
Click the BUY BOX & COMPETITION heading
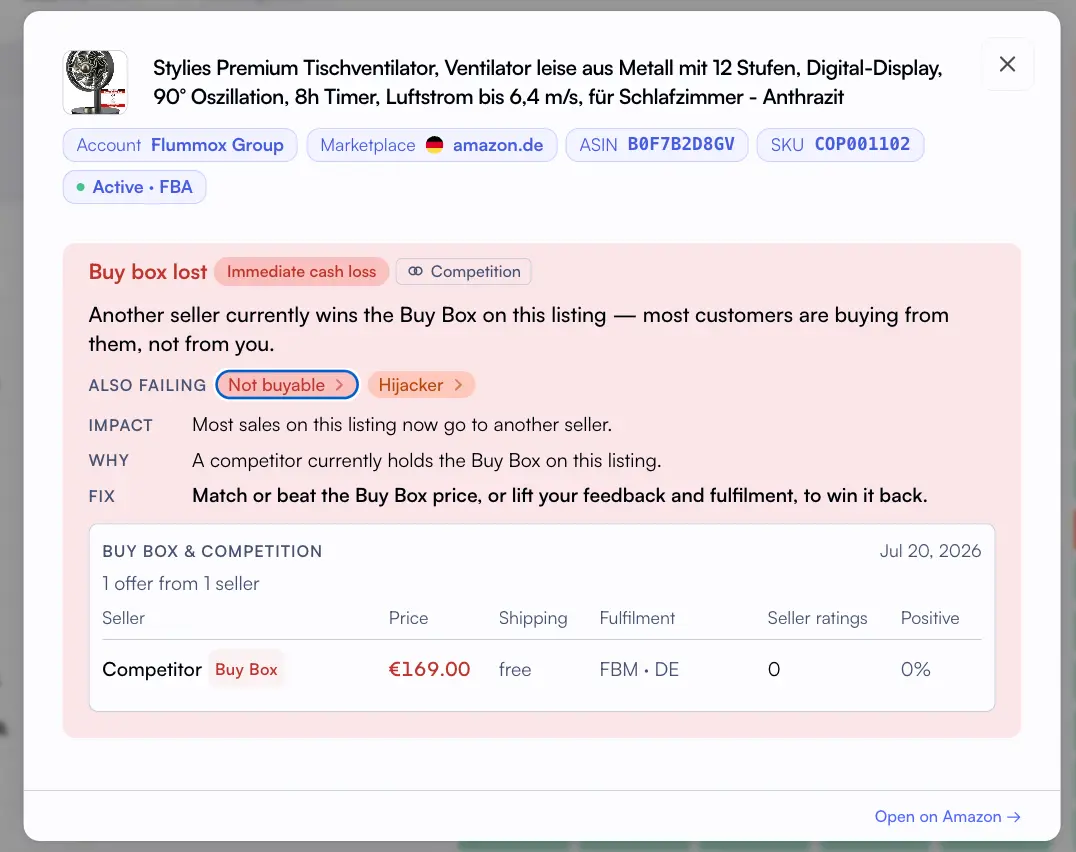tap(212, 552)
